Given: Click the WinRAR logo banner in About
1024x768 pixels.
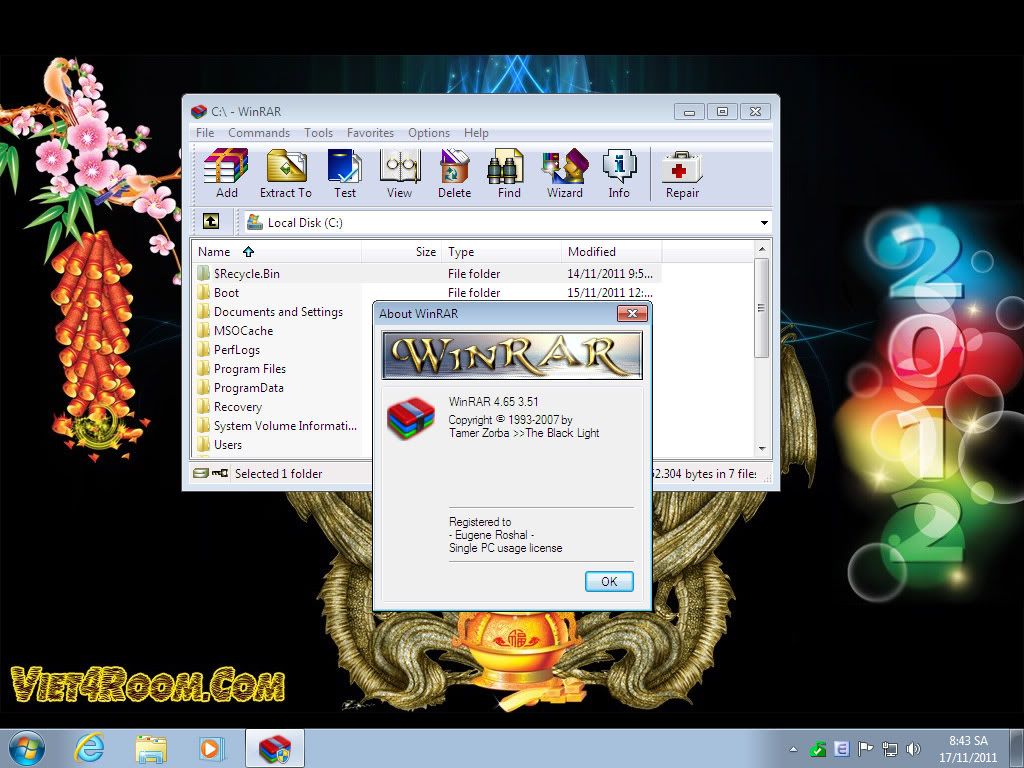Looking at the screenshot, I should (512, 355).
